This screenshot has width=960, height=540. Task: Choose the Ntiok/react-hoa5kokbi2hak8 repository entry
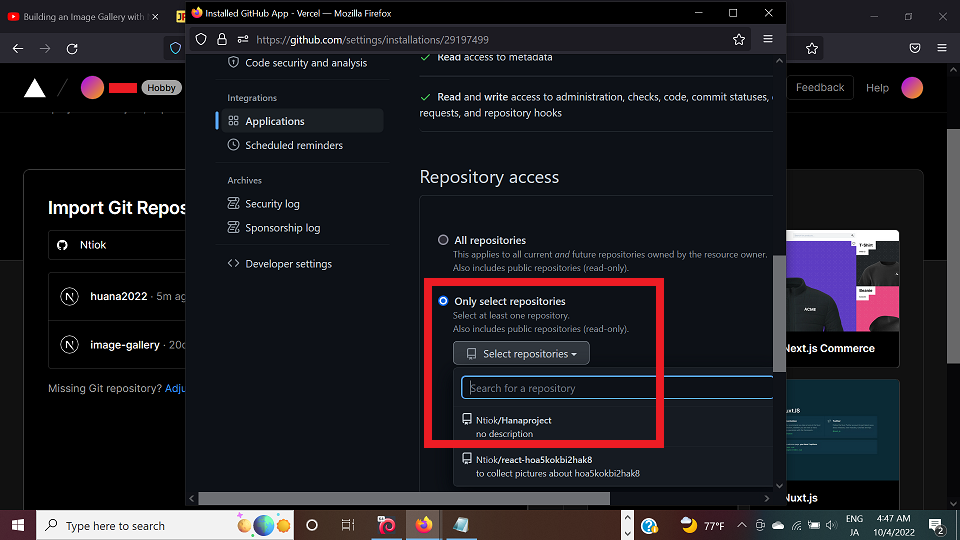point(613,466)
